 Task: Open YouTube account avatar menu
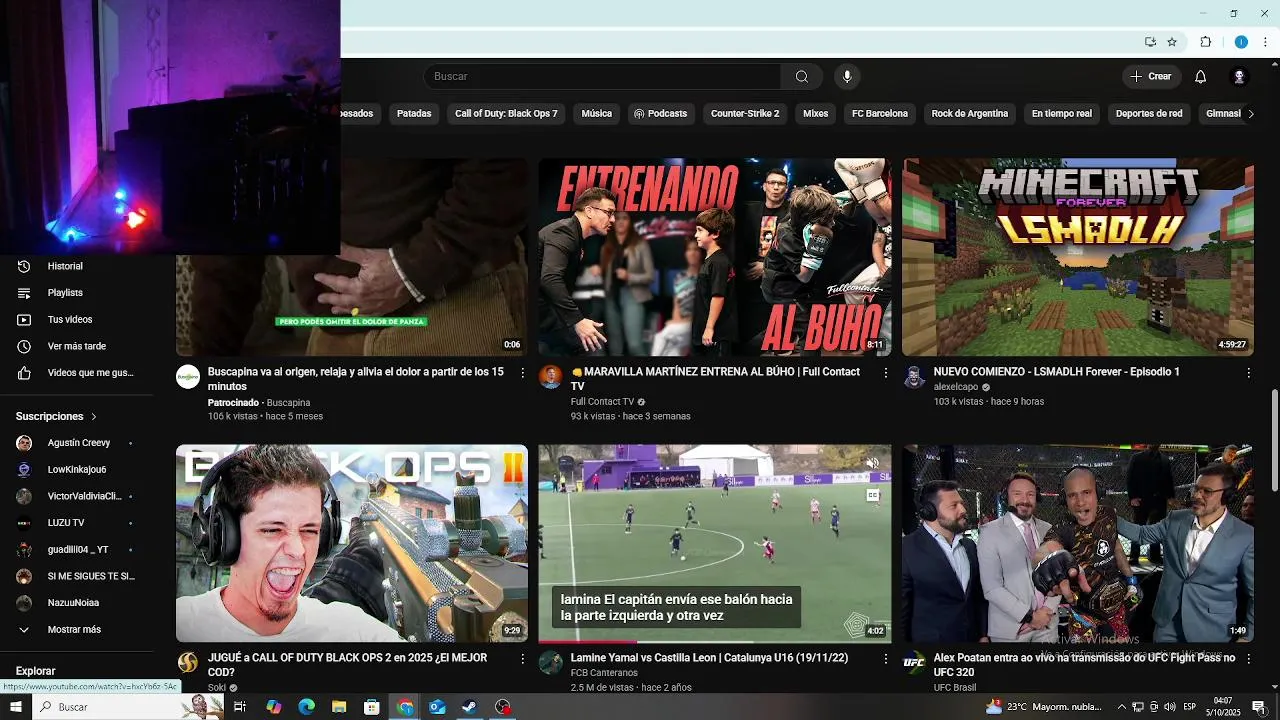(1239, 77)
